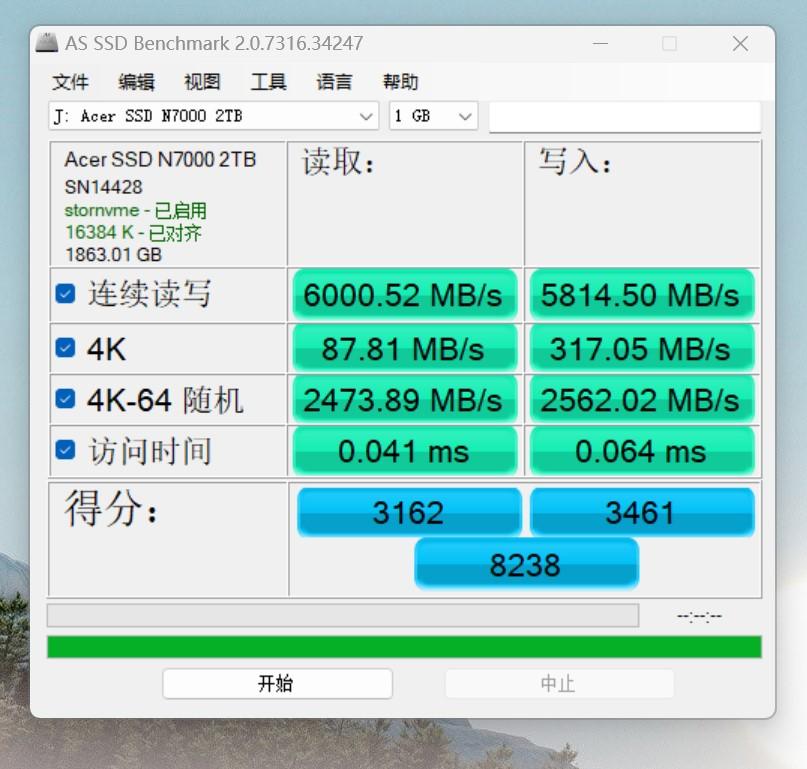Click the Acer SSD N7000 2TB device name label
The height and width of the screenshot is (769, 807).
pyautogui.click(x=160, y=160)
